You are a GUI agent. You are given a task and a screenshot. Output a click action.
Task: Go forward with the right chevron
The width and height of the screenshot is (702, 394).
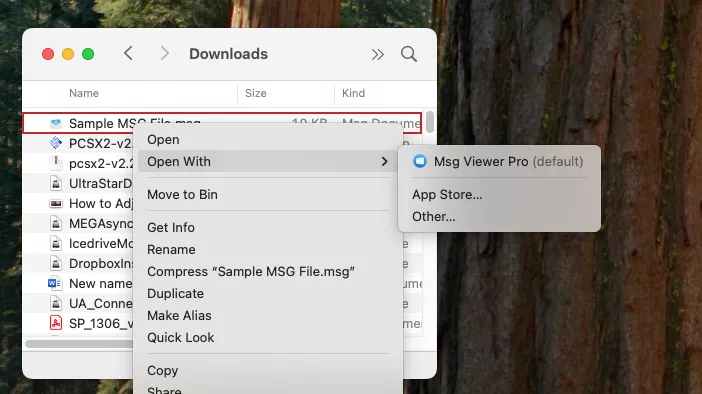click(165, 53)
